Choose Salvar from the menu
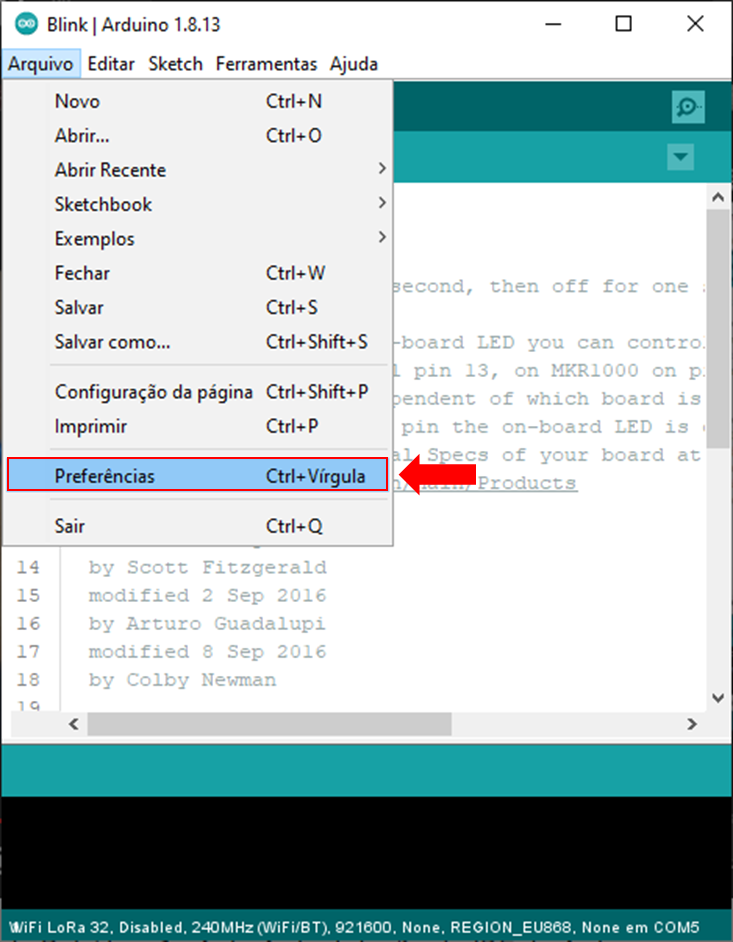Screen dimensions: 733x942 tap(197, 307)
